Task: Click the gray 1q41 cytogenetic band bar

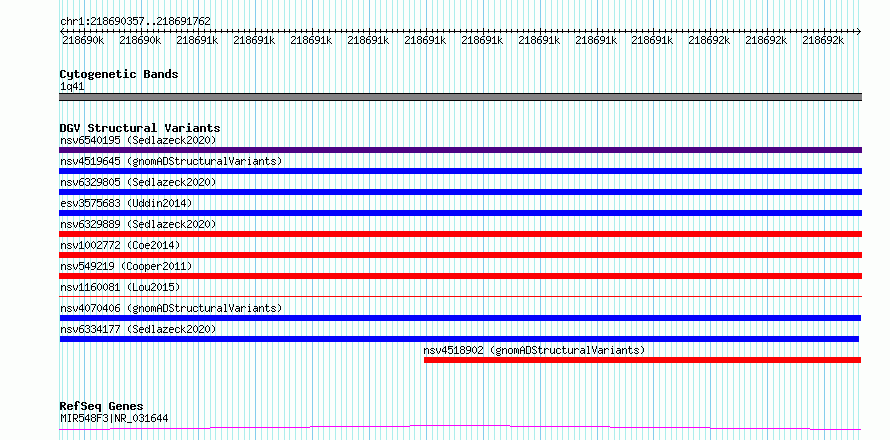Action: [460, 97]
